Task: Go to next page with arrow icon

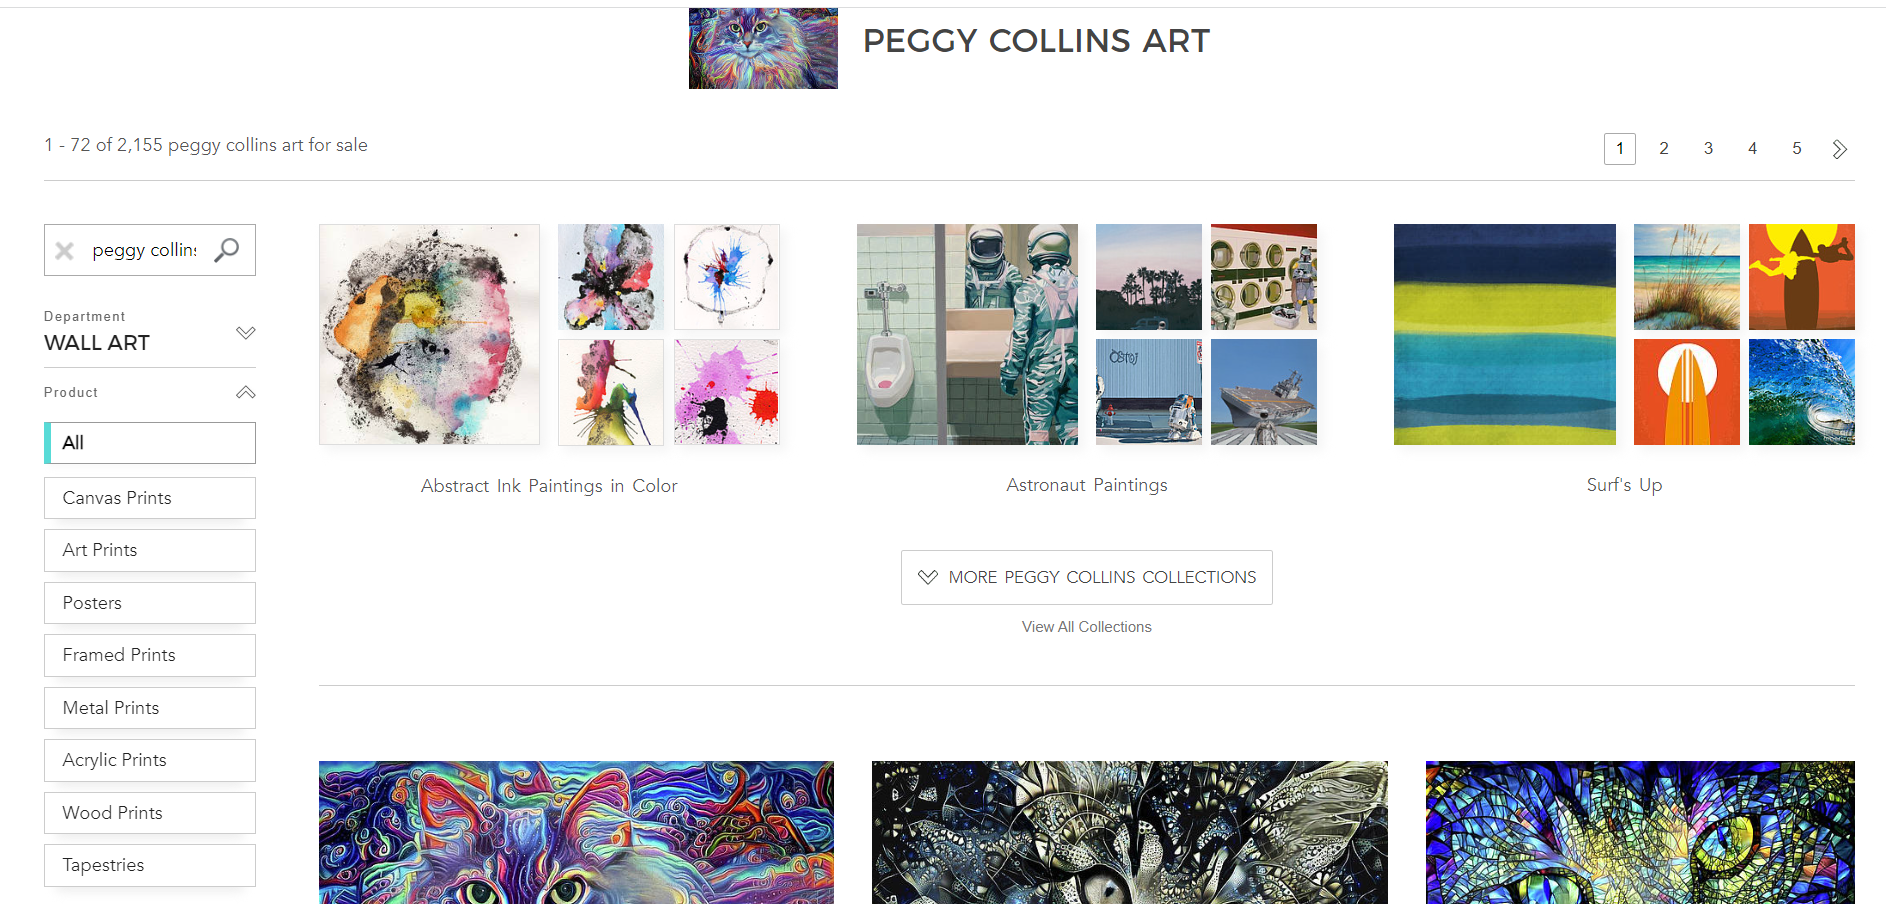Action: (x=1839, y=149)
